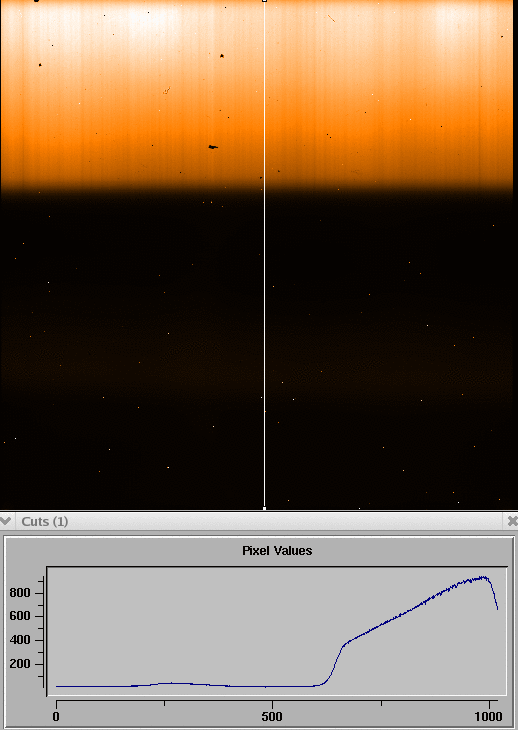Select the Cuts (1) panel title
The image size is (518, 730).
45,521
